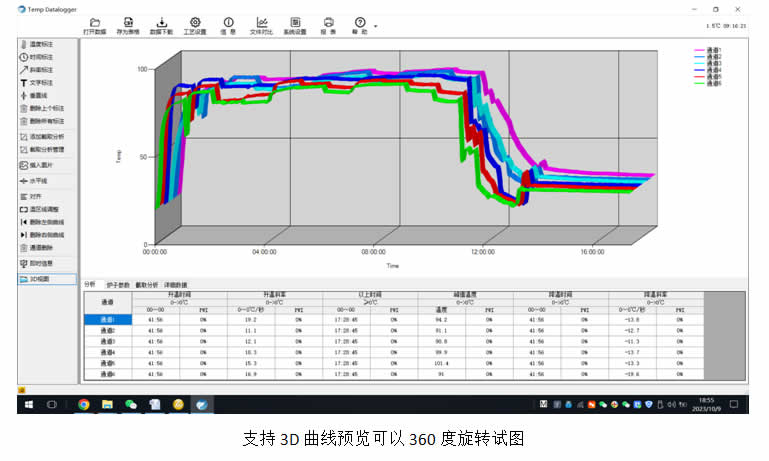Open the Windows Start menu
This screenshot has height=461, width=769.
point(29,404)
